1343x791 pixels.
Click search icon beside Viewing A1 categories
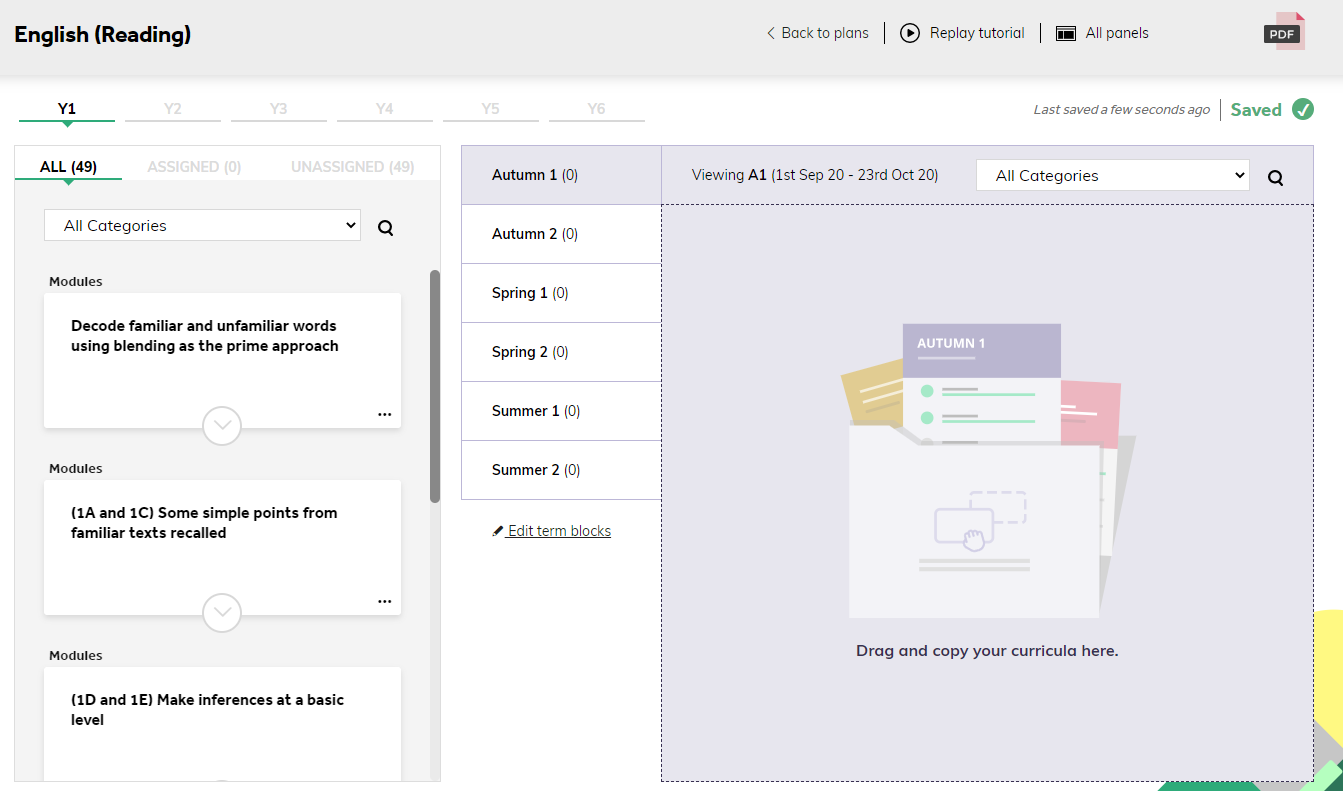tap(1276, 178)
